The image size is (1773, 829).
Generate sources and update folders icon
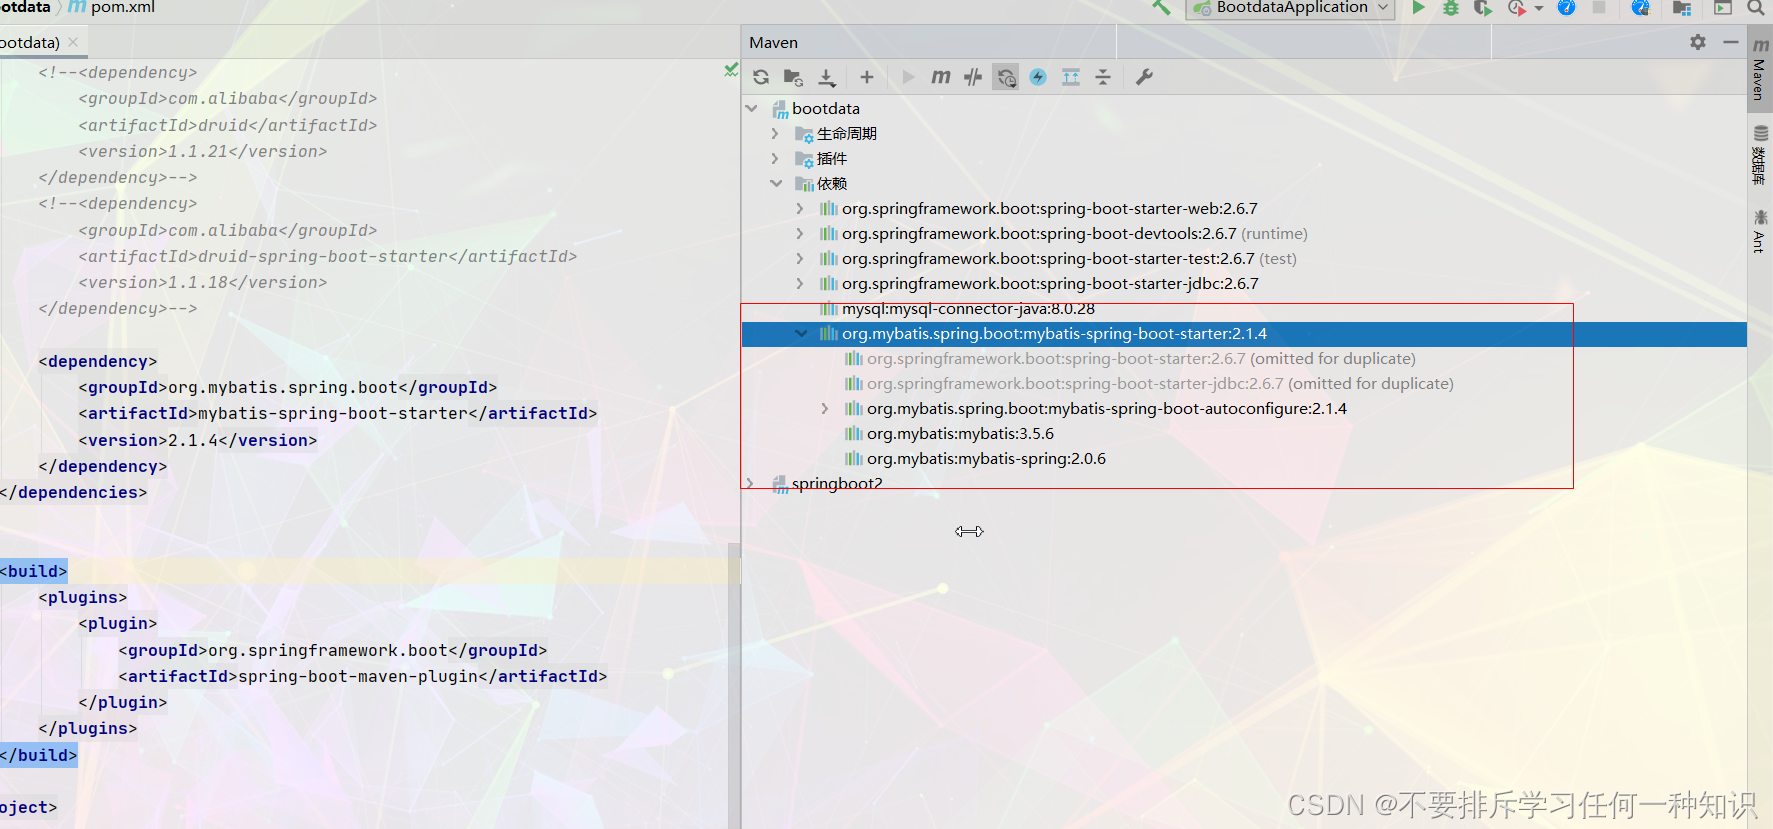point(793,77)
